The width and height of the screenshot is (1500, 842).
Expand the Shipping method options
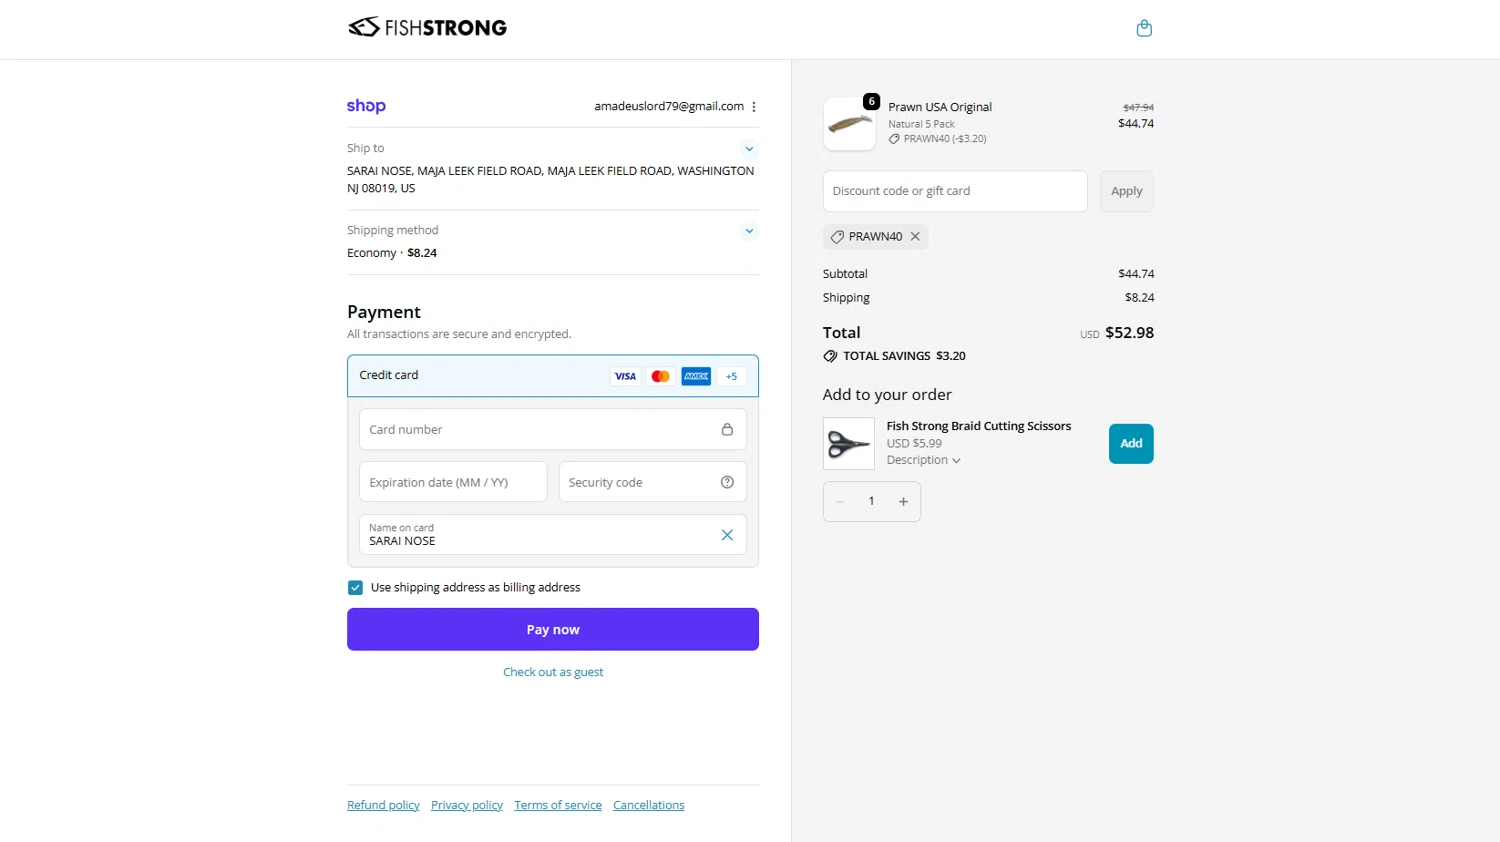tap(749, 231)
